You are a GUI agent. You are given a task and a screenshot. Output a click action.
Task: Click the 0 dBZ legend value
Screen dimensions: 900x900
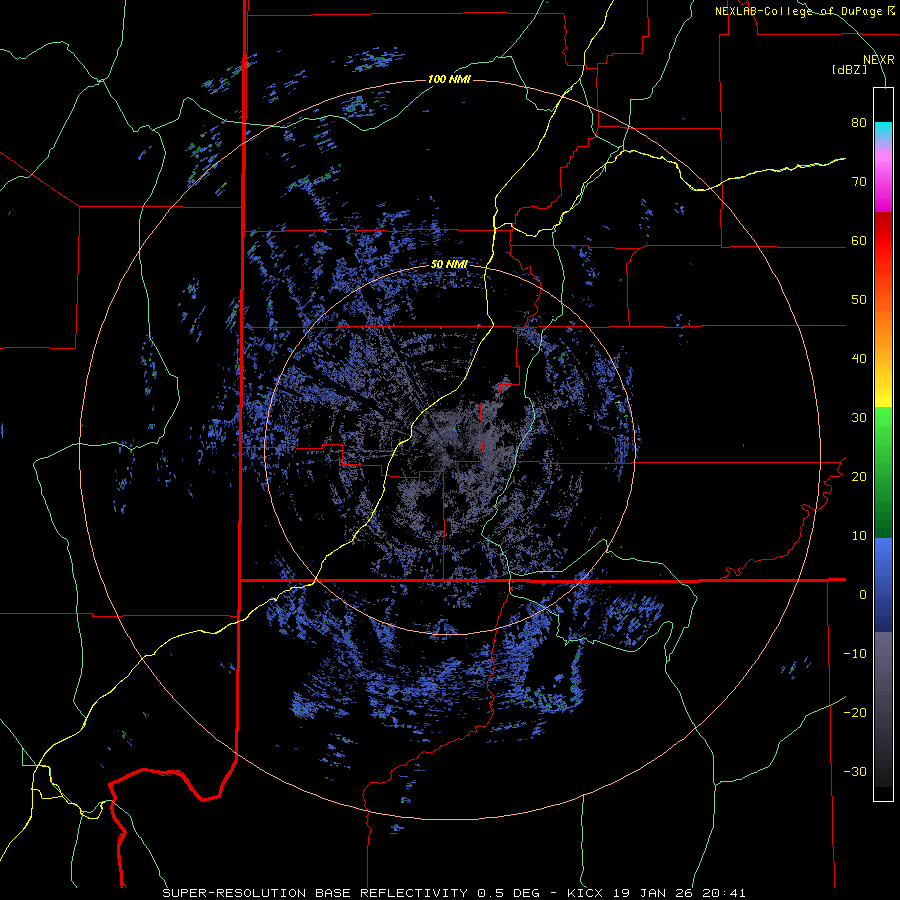click(x=863, y=595)
